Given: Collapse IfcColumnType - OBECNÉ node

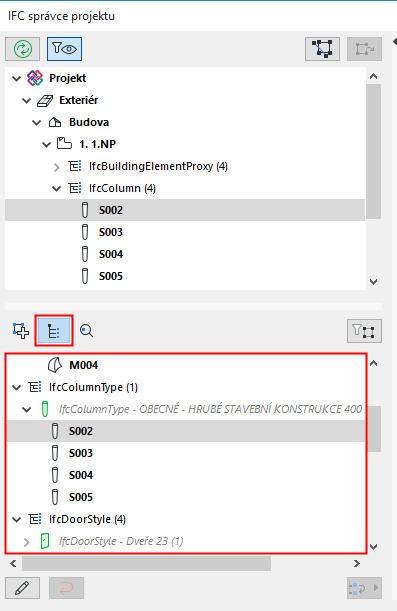Looking at the screenshot, I should tap(26, 410).
